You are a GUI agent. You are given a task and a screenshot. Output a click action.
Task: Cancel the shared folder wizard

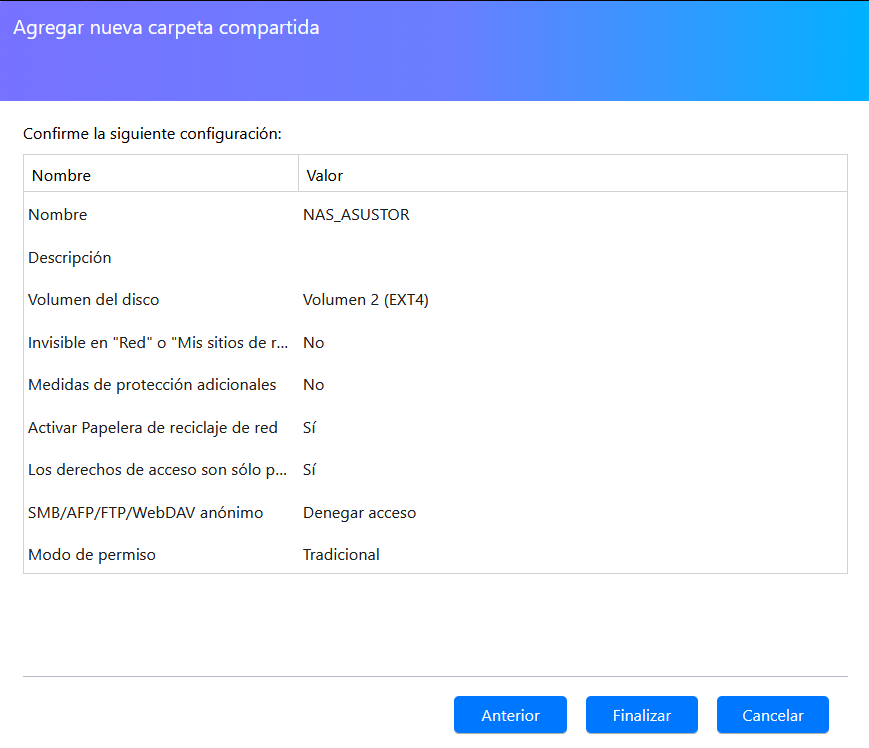click(x=772, y=715)
